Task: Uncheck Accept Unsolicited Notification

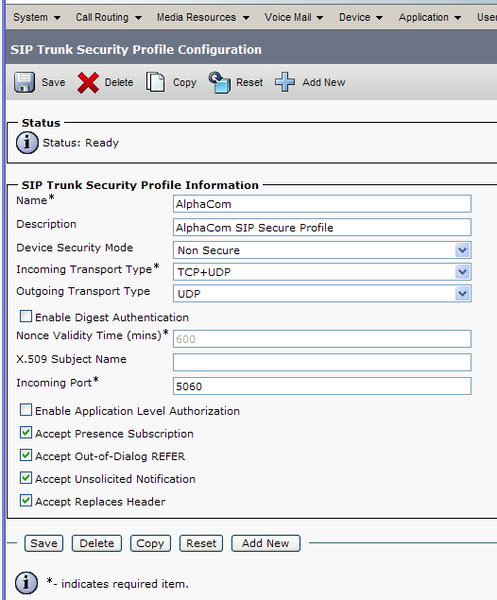Action: coord(26,478)
